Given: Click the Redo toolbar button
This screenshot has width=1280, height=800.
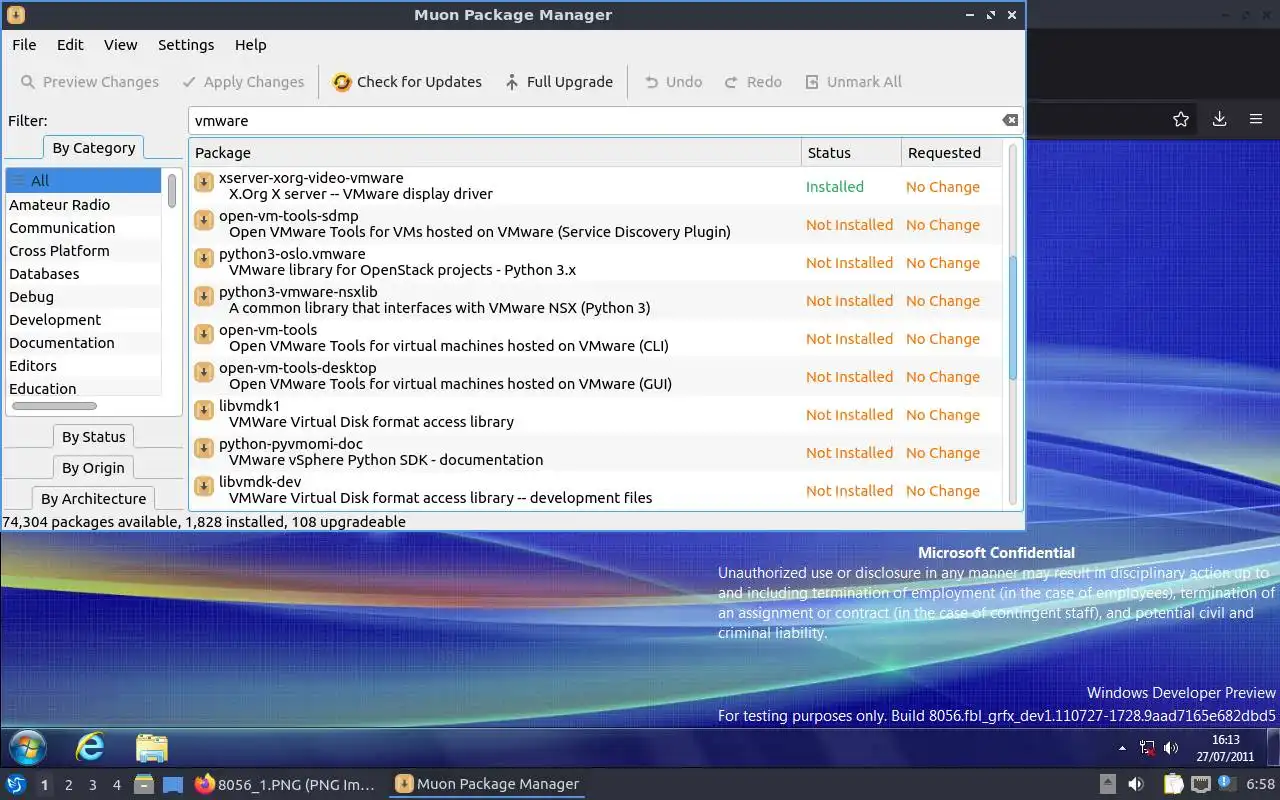Looking at the screenshot, I should coord(753,82).
